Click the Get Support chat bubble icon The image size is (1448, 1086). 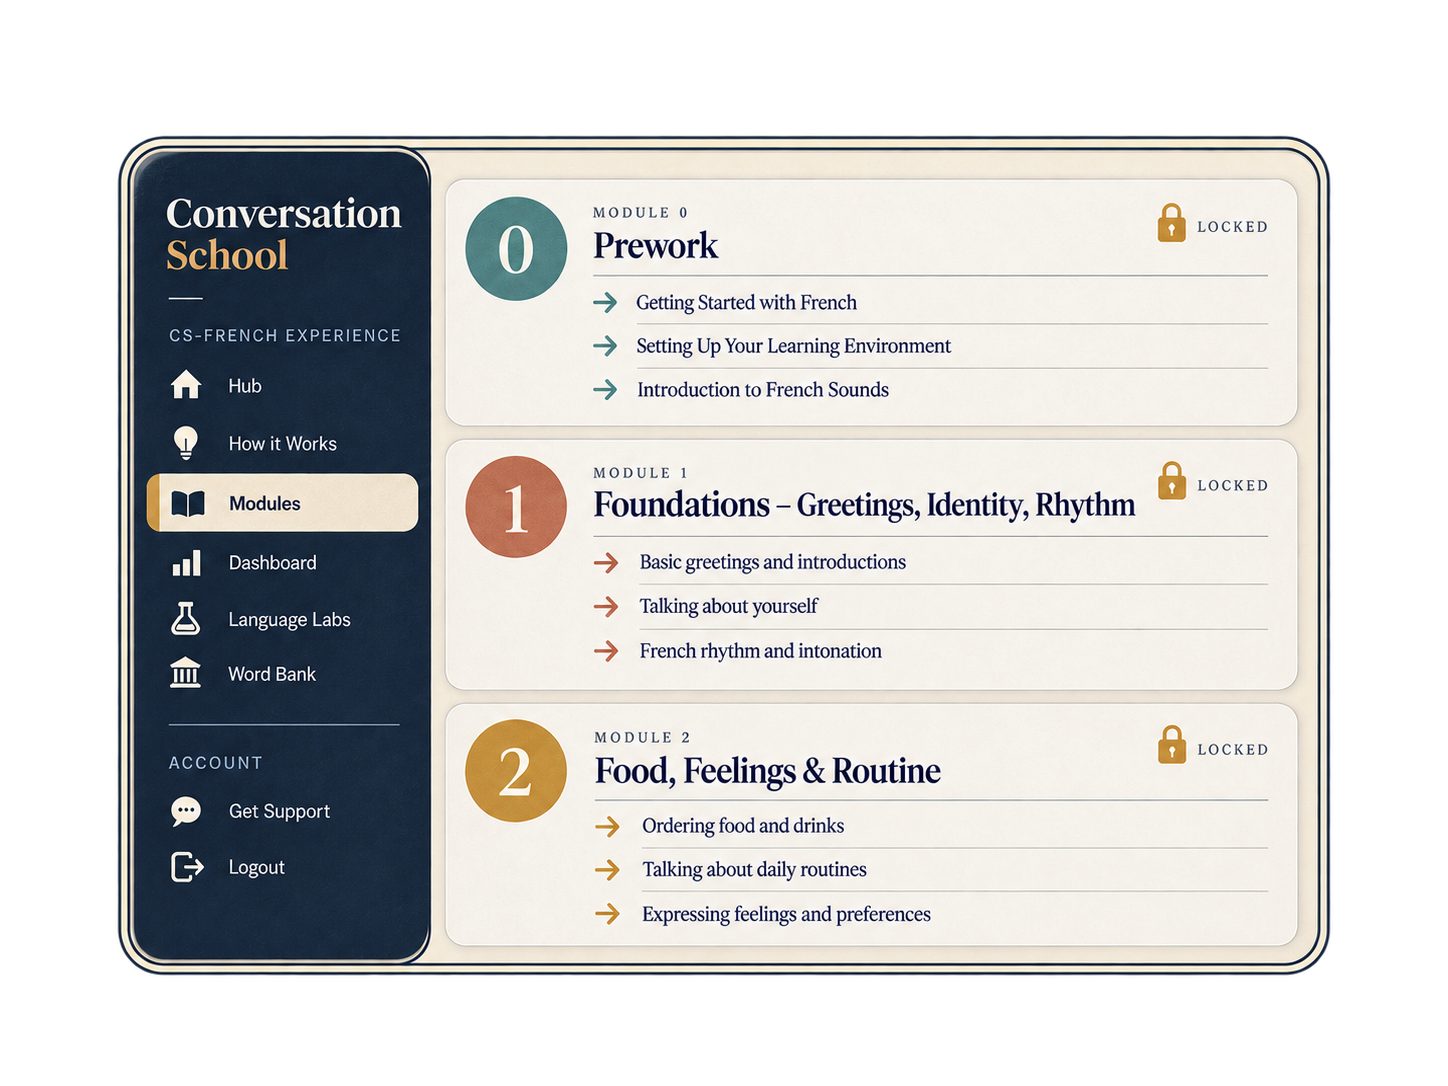pyautogui.click(x=186, y=811)
